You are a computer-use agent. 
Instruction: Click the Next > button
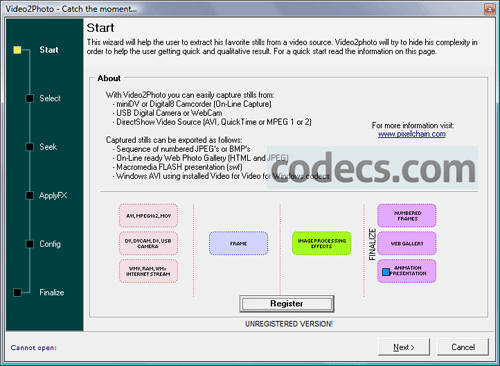(404, 347)
